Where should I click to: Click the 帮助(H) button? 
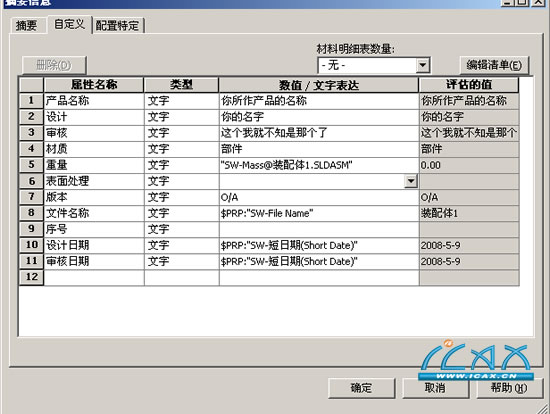(509, 388)
